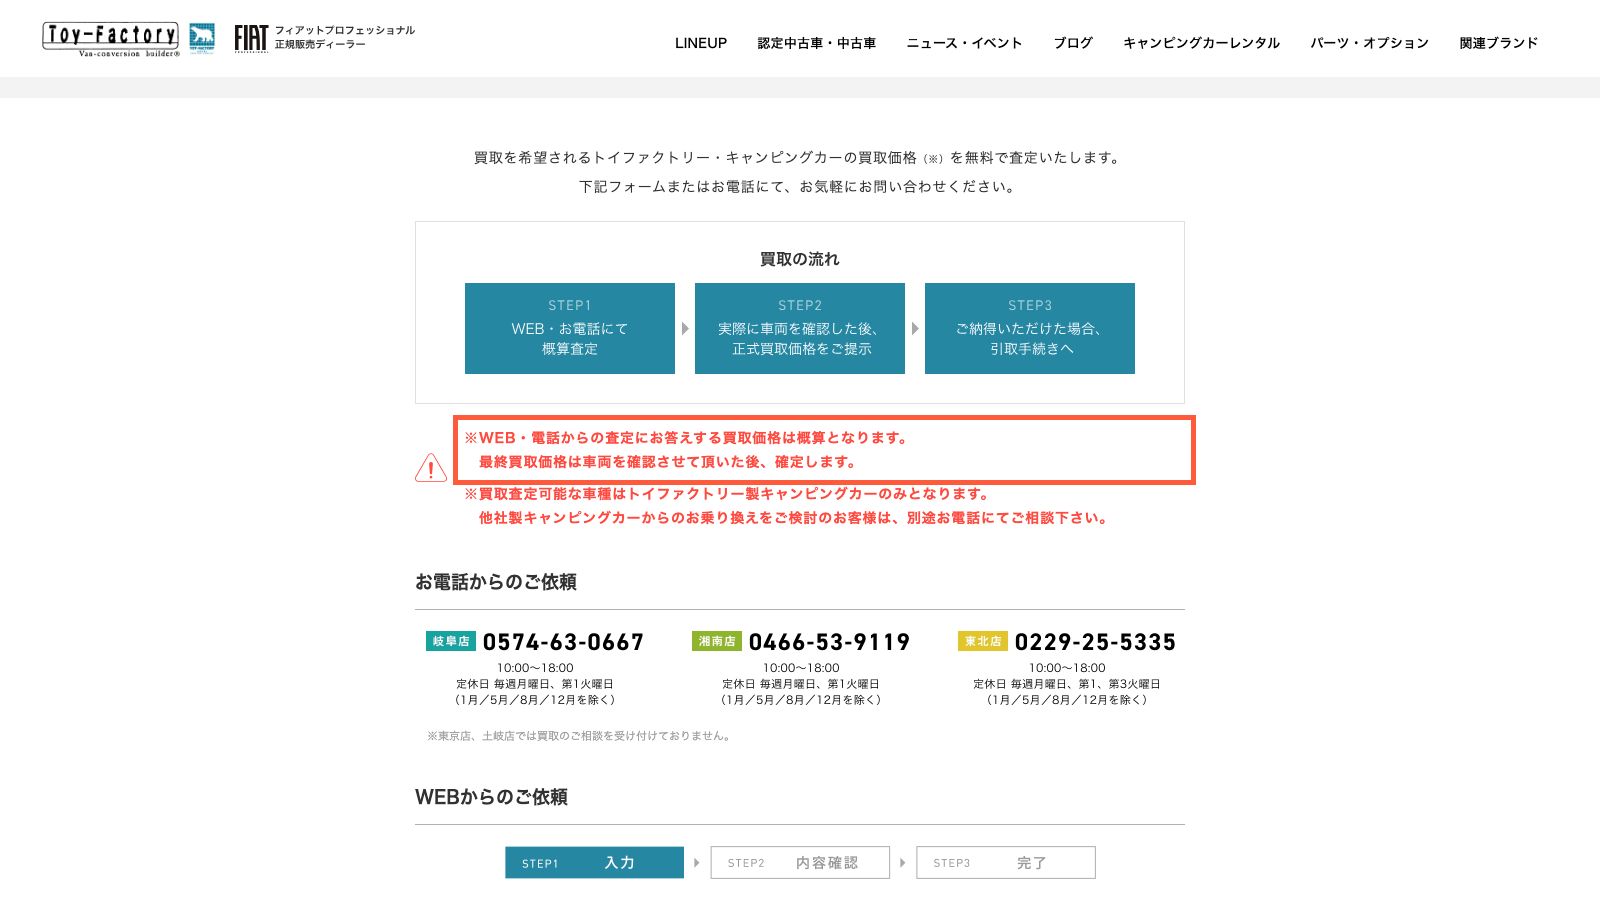Screen dimensions: 1600x900
Task: Click STEP2 正式買取価格をご提示 box
Action: [800, 328]
